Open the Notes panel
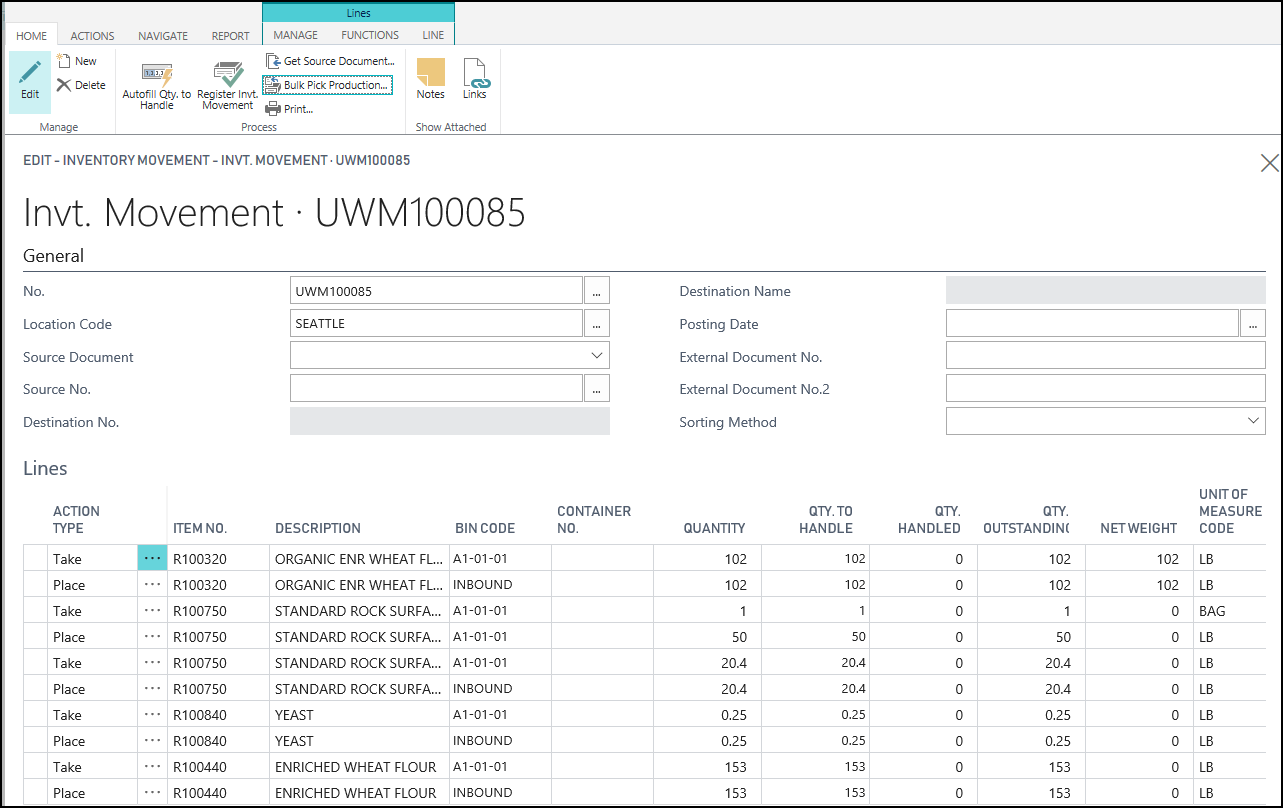This screenshot has height=808, width=1283. pos(430,79)
